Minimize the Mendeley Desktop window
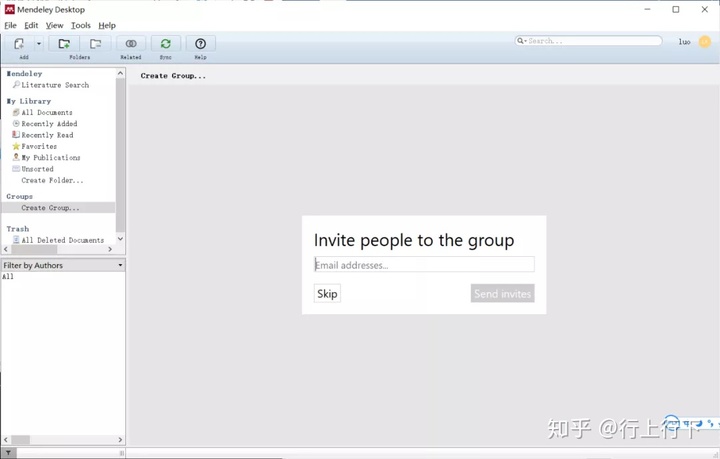This screenshot has width=720, height=459. (647, 9)
